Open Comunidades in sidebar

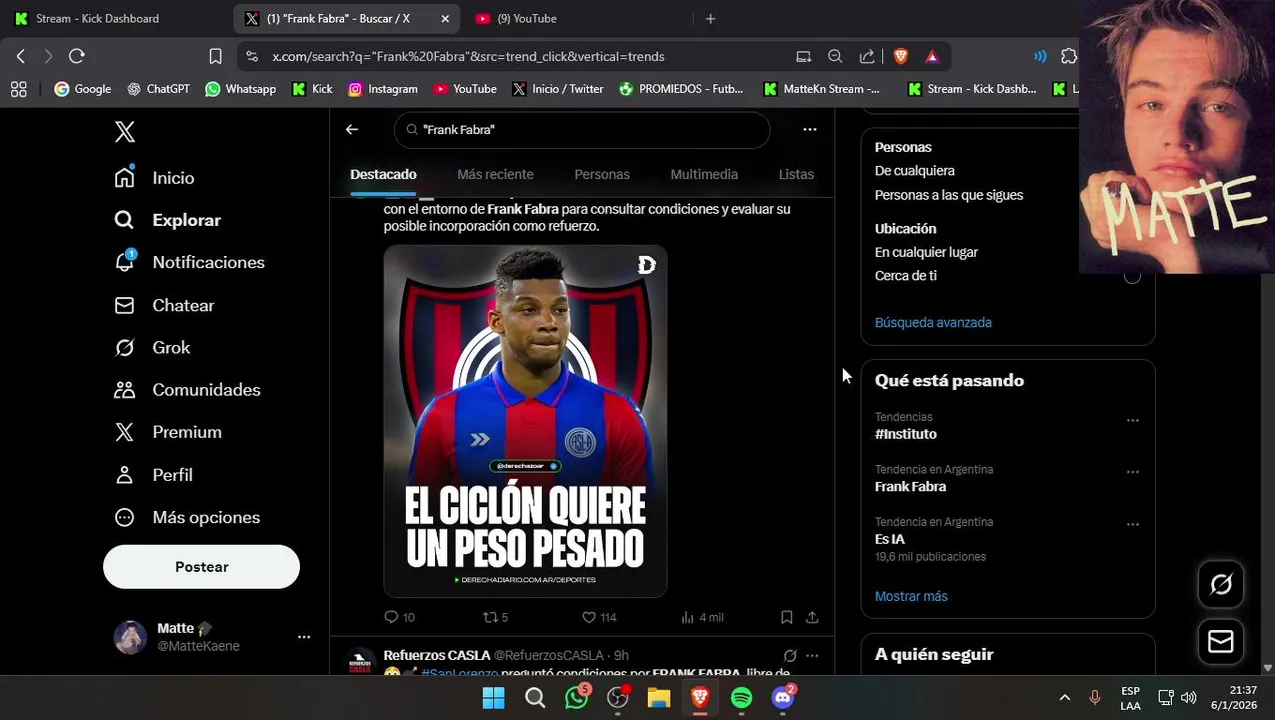pos(187,390)
